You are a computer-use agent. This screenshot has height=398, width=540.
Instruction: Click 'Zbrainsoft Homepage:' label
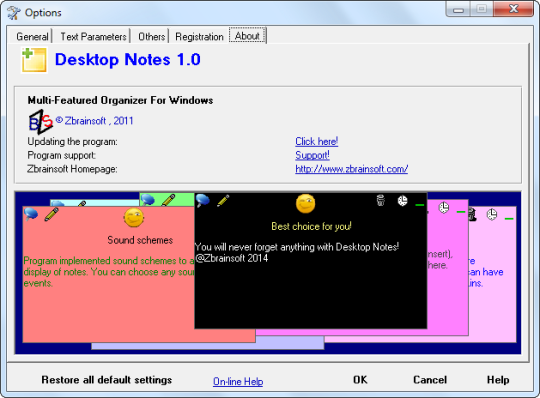(x=72, y=169)
